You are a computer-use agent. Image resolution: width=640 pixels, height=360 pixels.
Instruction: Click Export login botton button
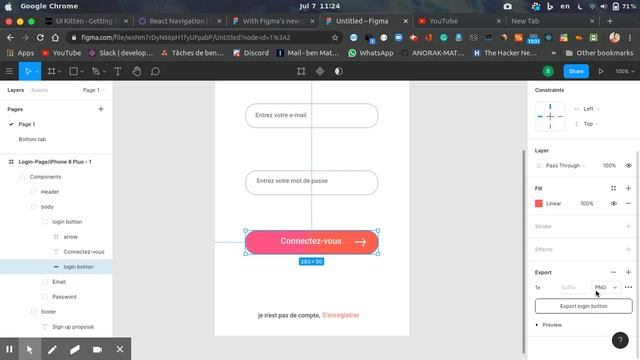click(x=584, y=306)
